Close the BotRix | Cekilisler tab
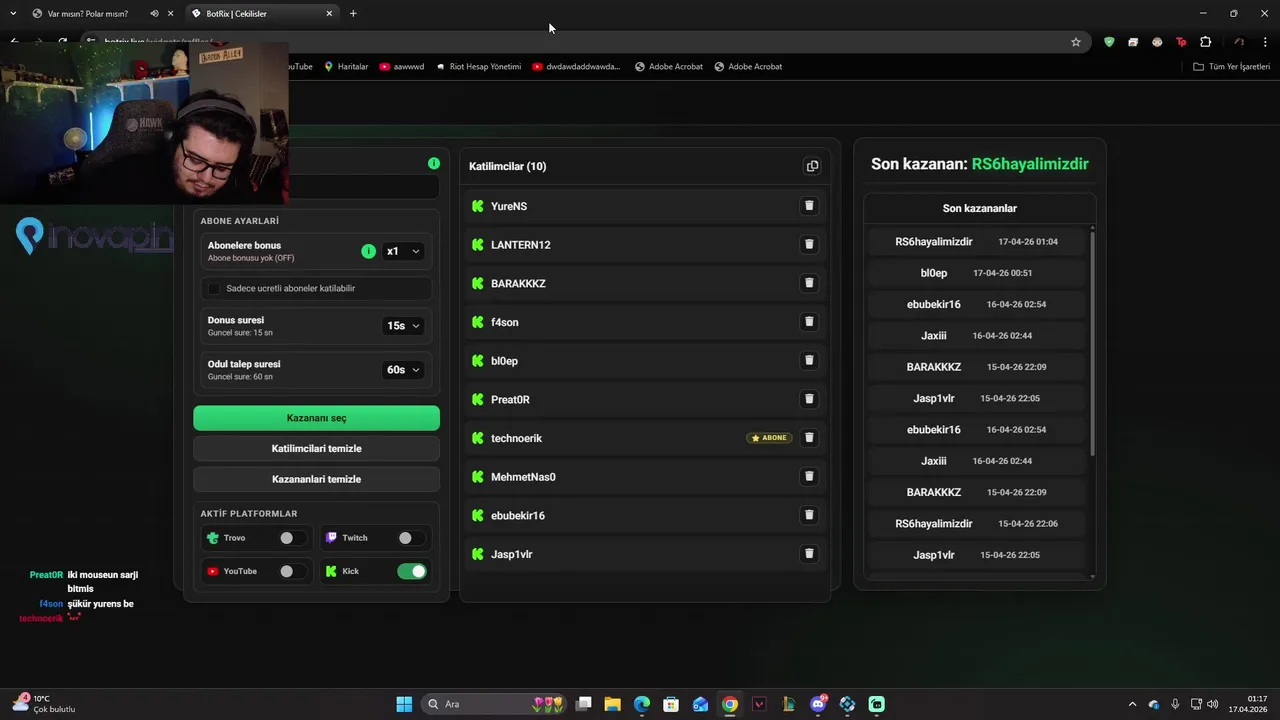The image size is (1280, 720). click(329, 14)
